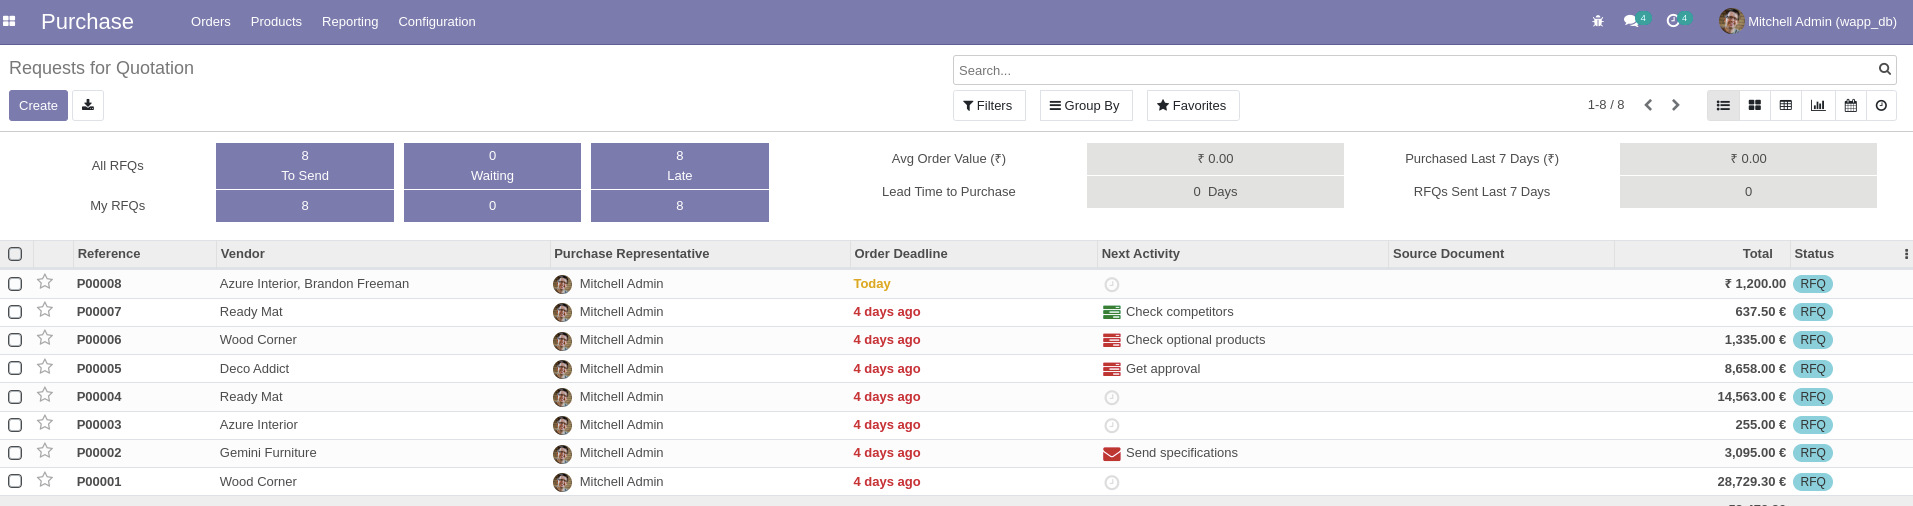Switch to graph chart view

point(1818,105)
